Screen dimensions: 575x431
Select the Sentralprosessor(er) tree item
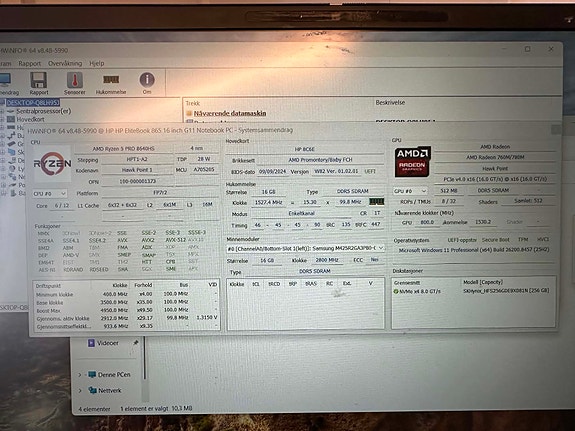[44, 111]
